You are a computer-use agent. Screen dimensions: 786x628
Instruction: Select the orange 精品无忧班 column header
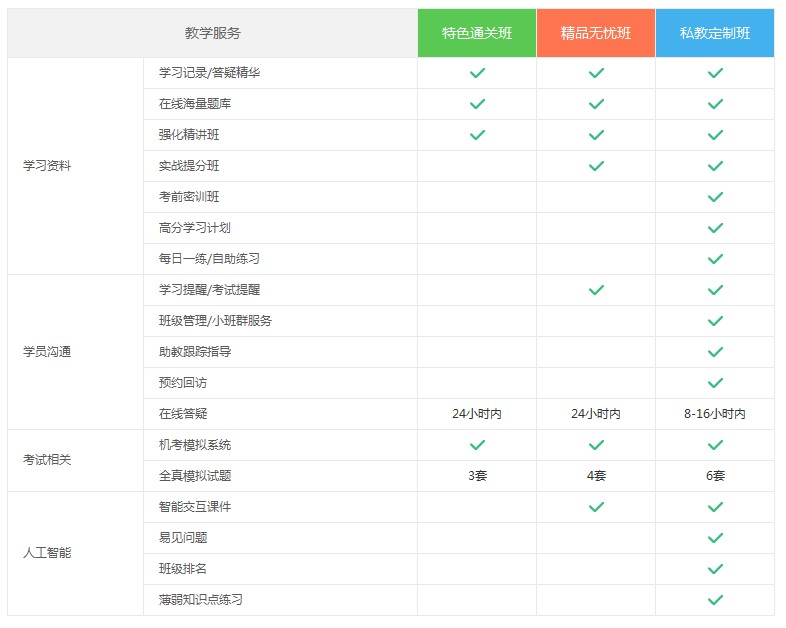(596, 33)
